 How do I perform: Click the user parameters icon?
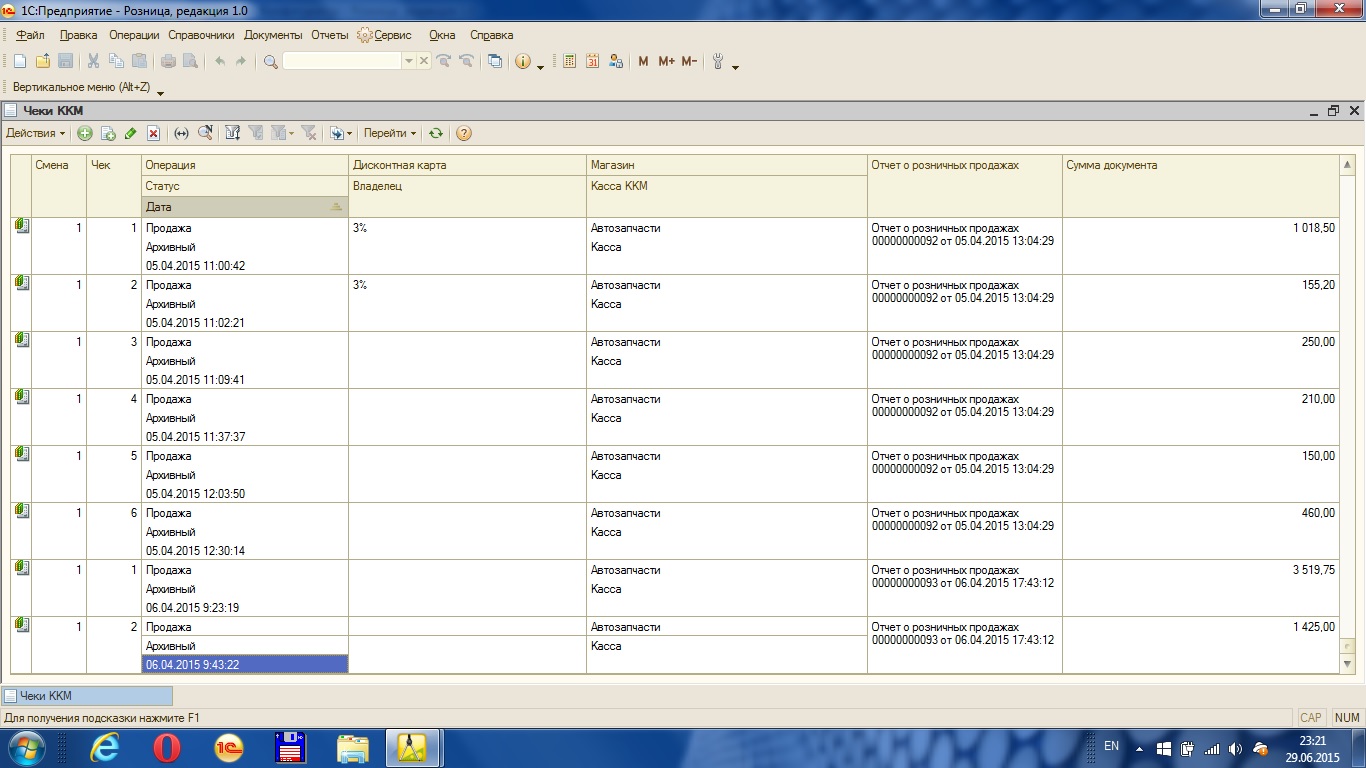(x=616, y=61)
